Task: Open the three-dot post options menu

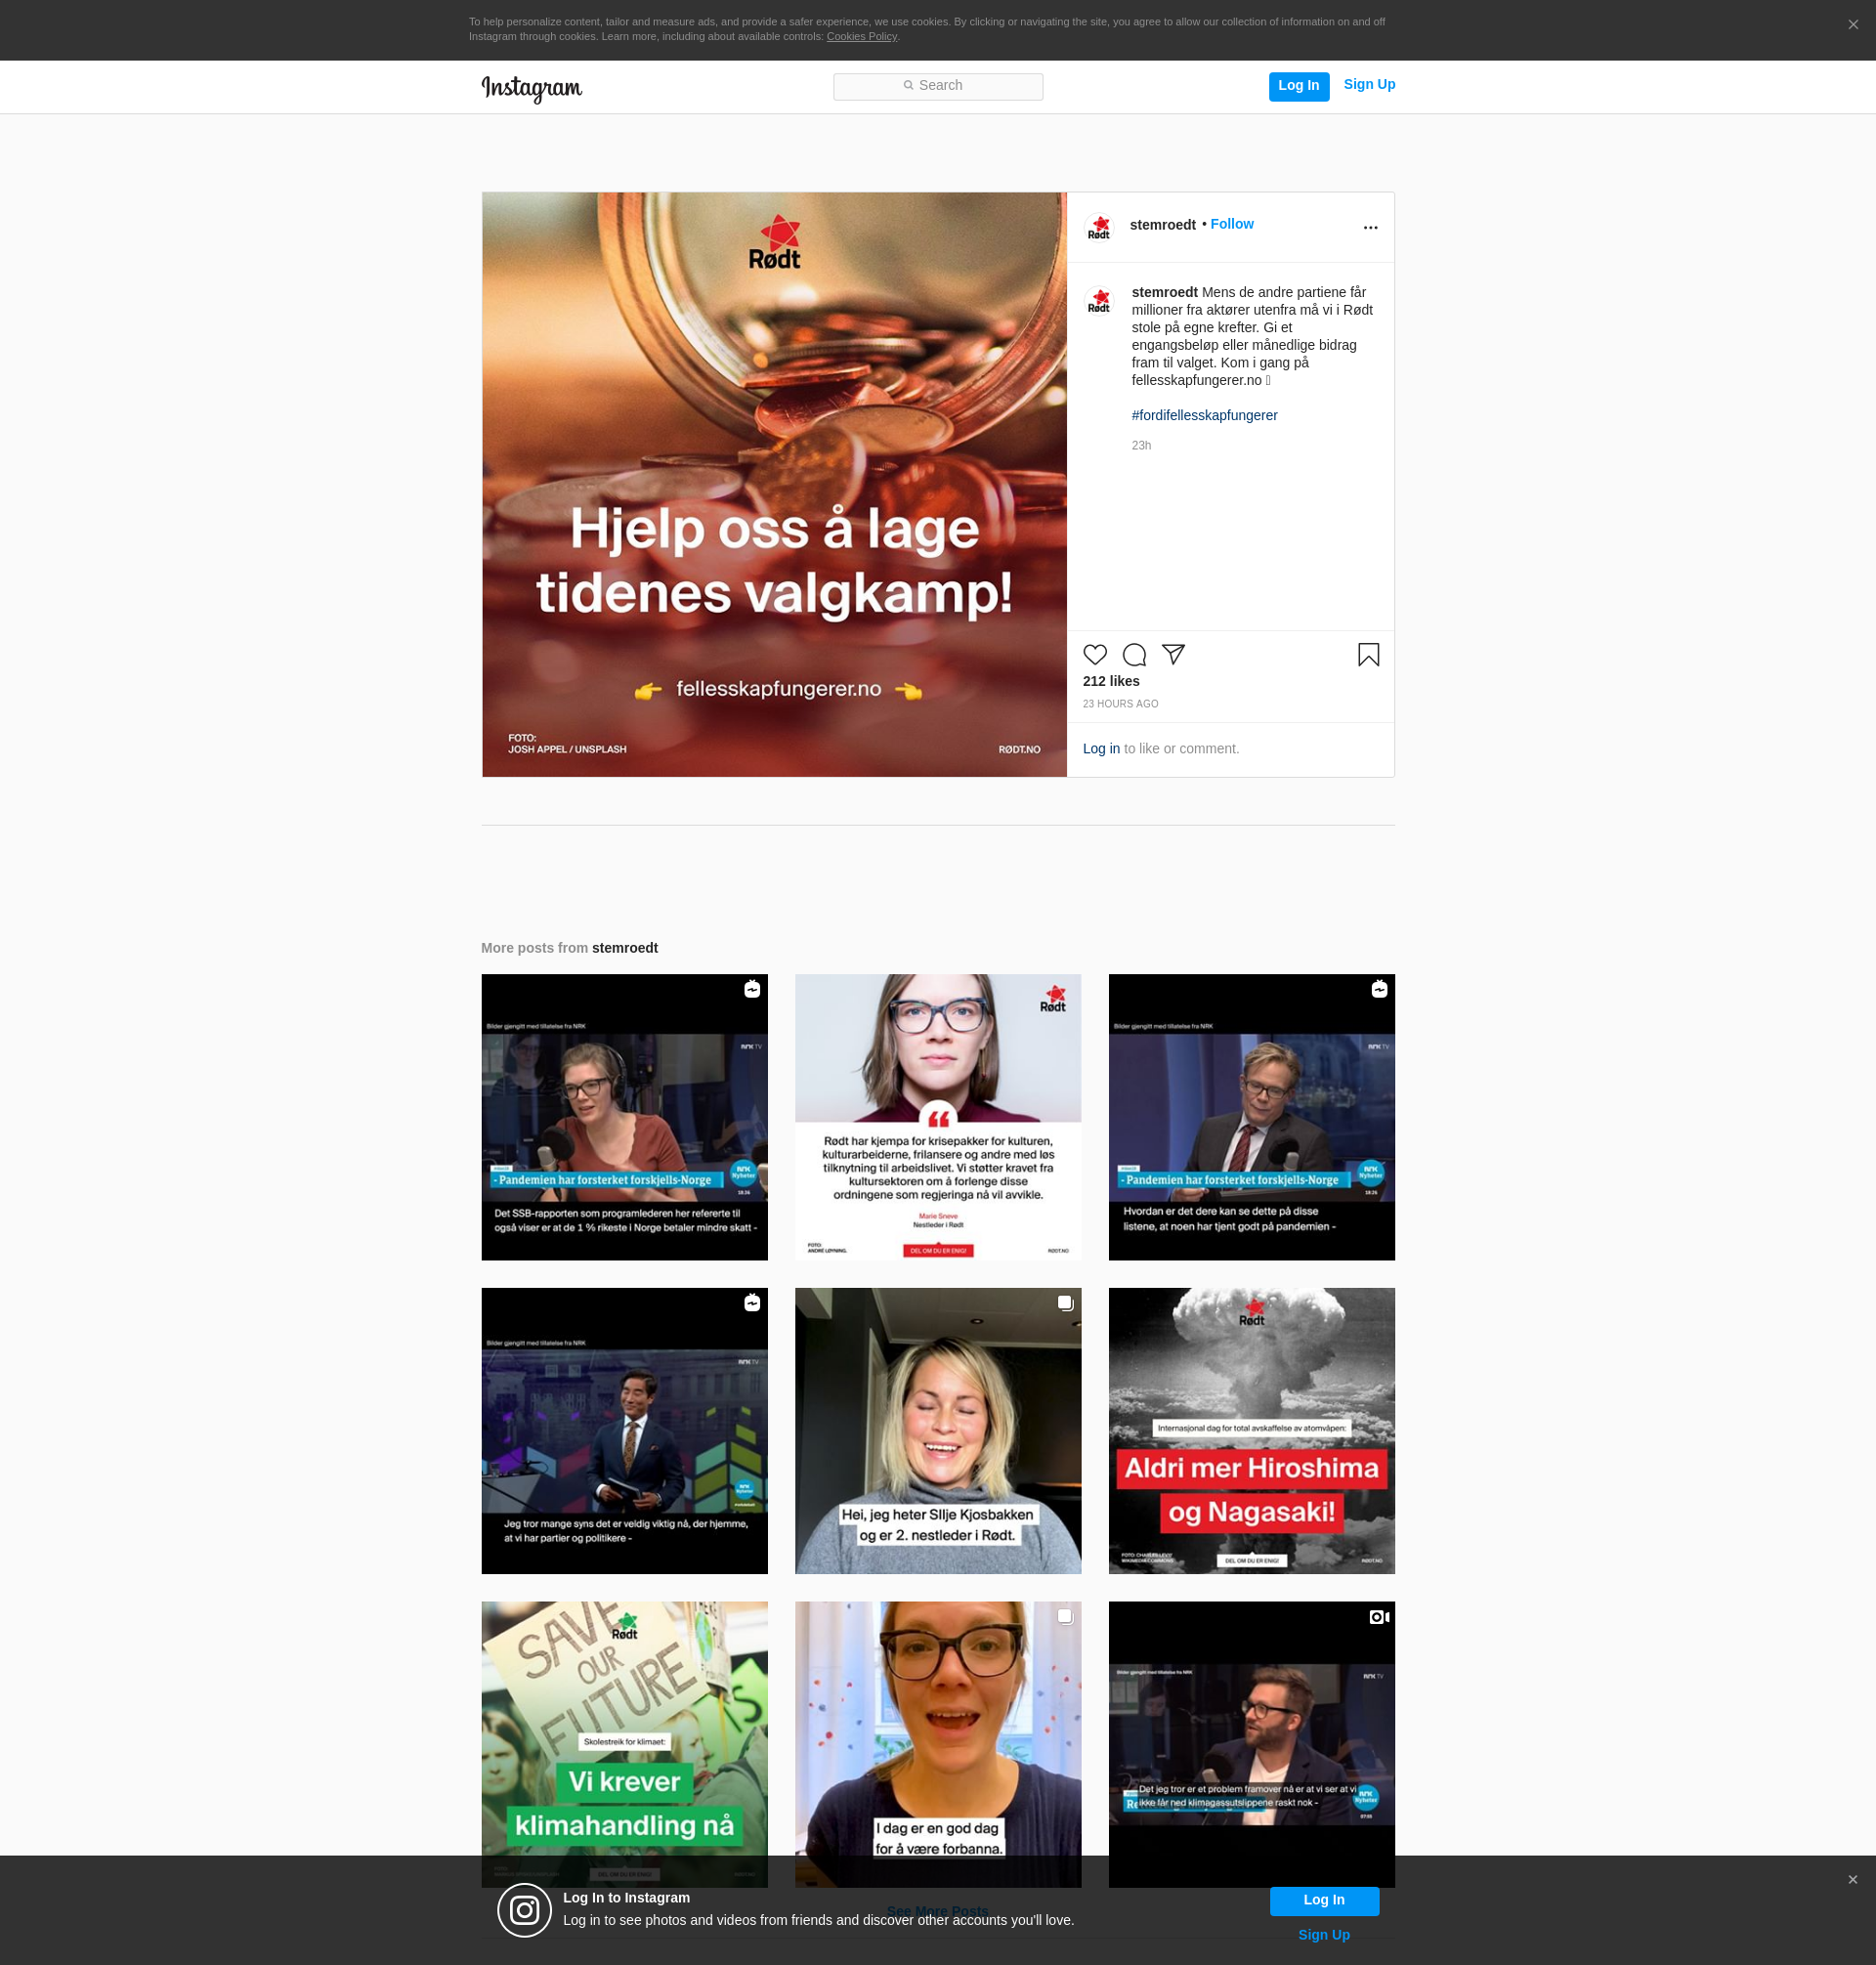Action: [1370, 228]
